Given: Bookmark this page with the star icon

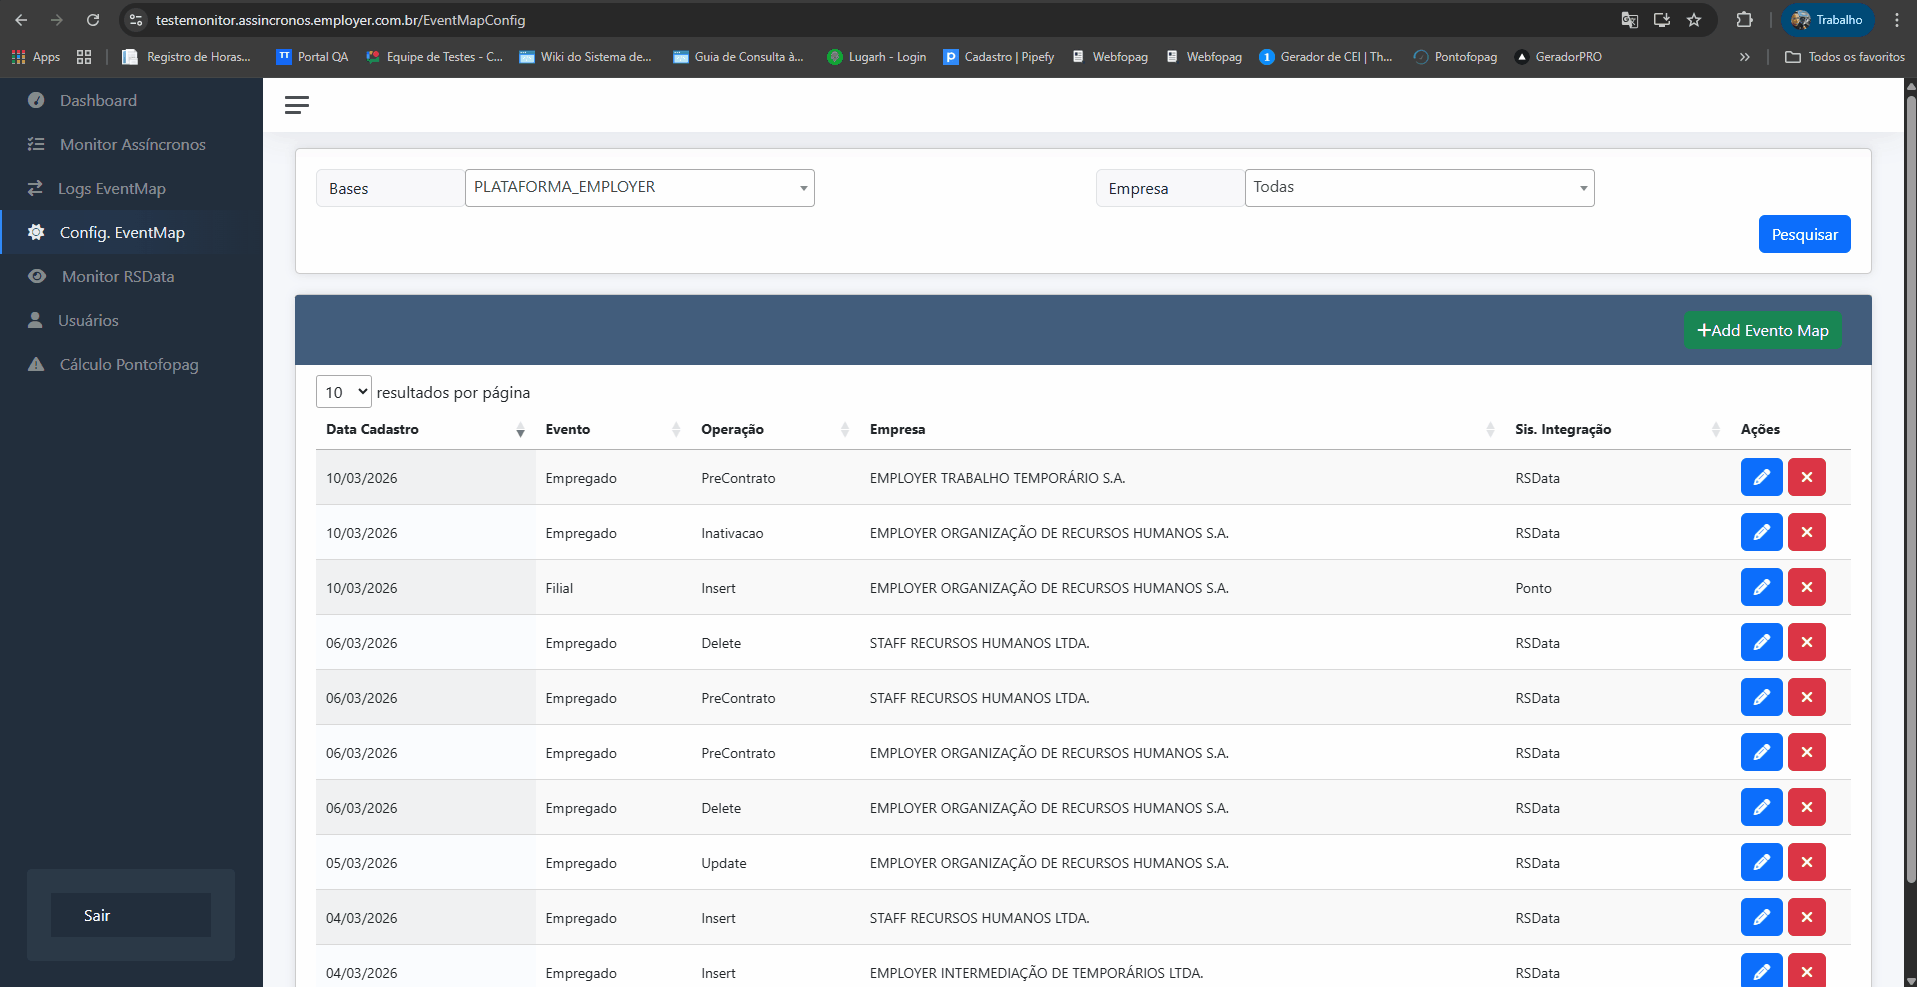Looking at the screenshot, I should tap(1694, 20).
